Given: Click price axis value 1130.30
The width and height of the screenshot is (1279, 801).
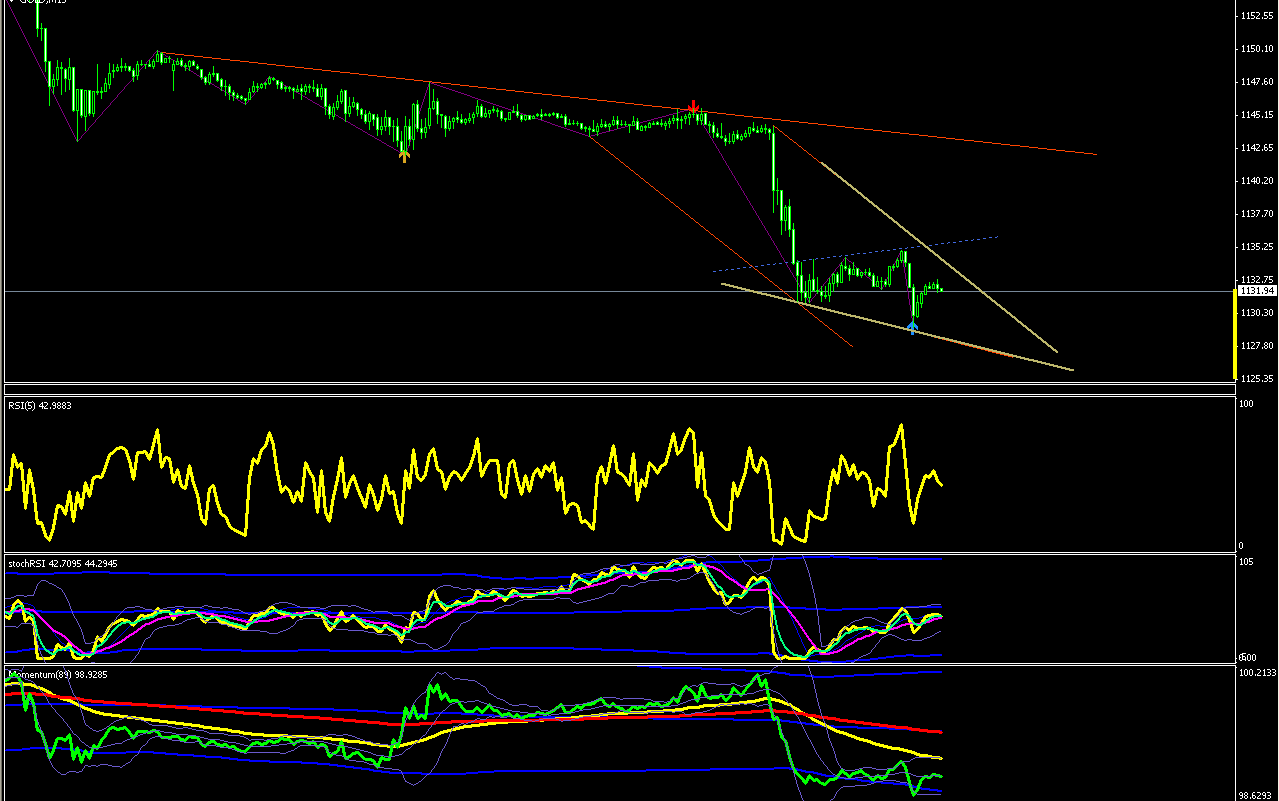Looking at the screenshot, I should [x=1256, y=313].
